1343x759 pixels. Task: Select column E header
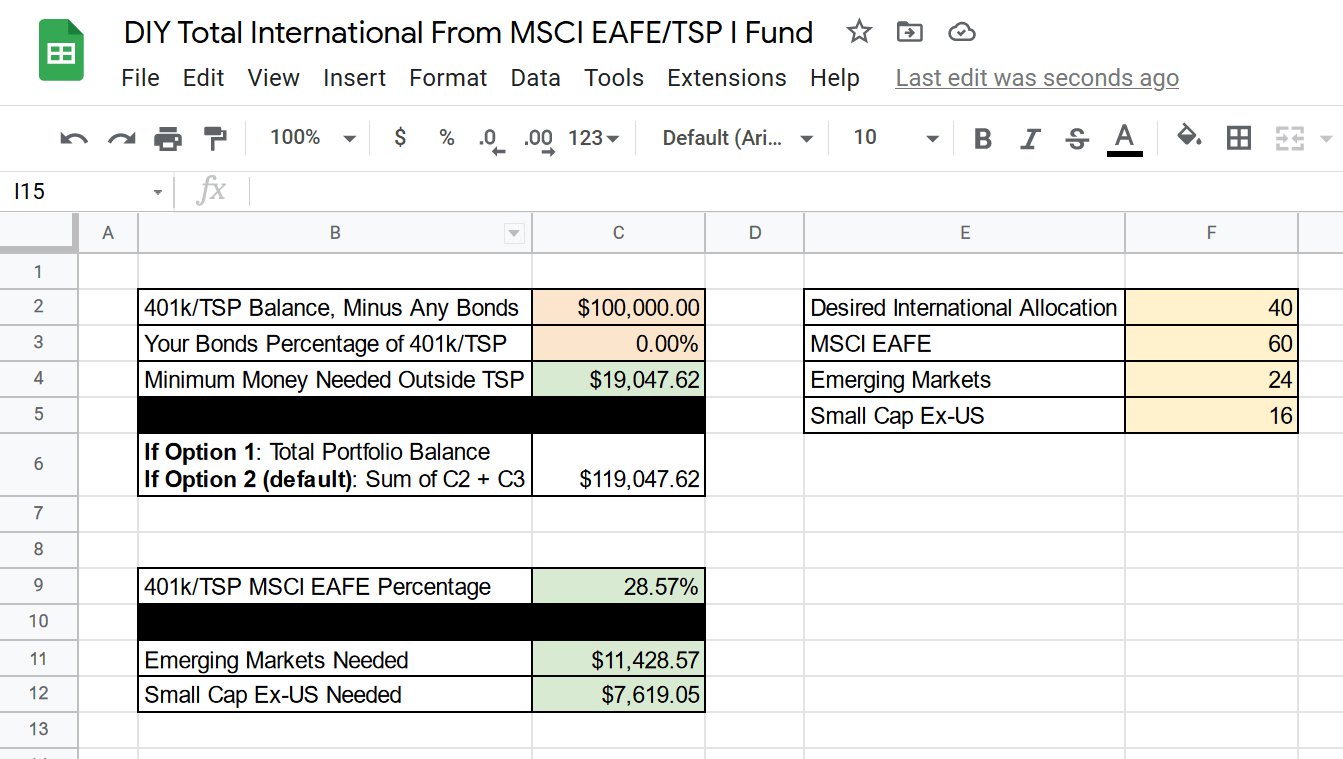point(964,233)
